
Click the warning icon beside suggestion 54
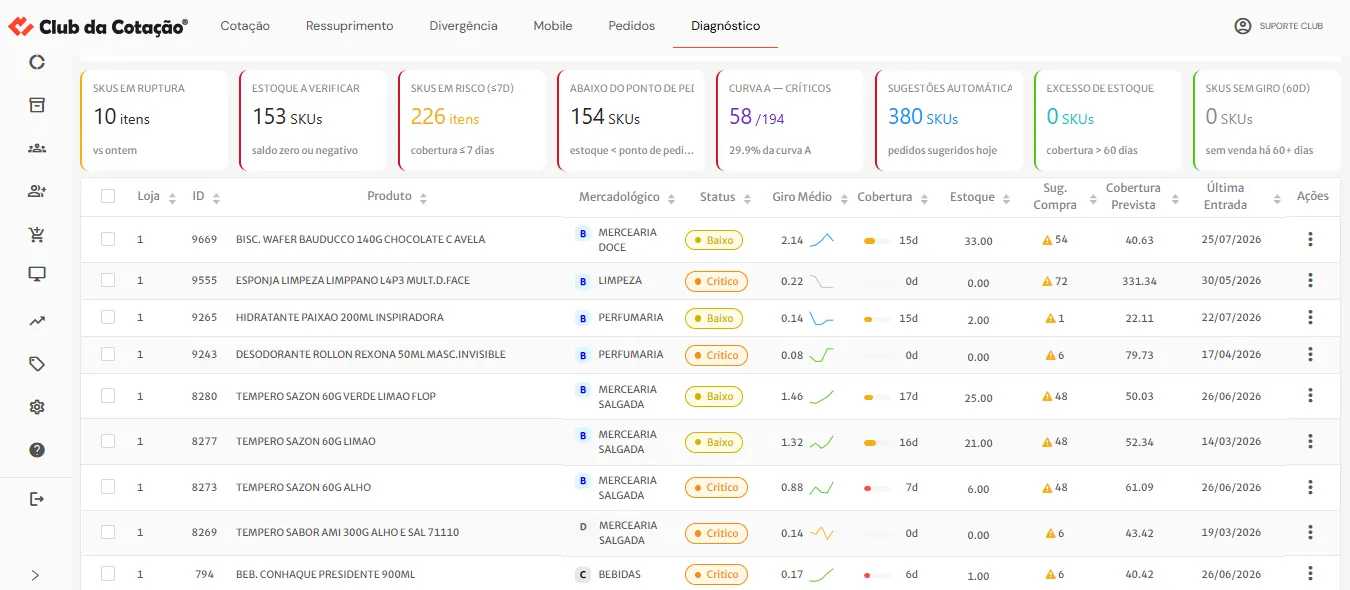click(1047, 240)
